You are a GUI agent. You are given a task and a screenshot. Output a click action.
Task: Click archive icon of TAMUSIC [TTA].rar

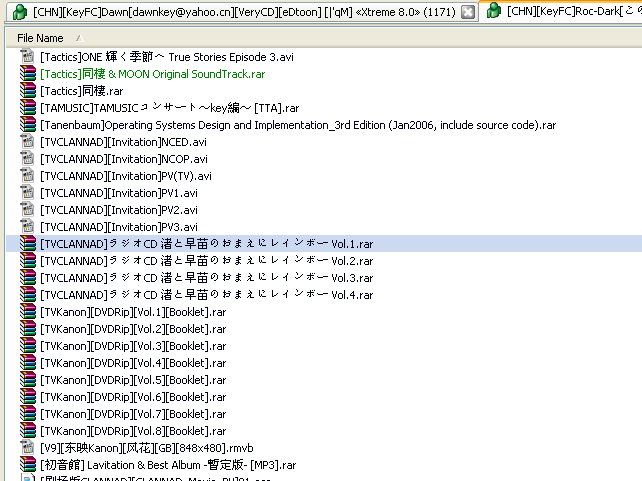tap(27, 108)
